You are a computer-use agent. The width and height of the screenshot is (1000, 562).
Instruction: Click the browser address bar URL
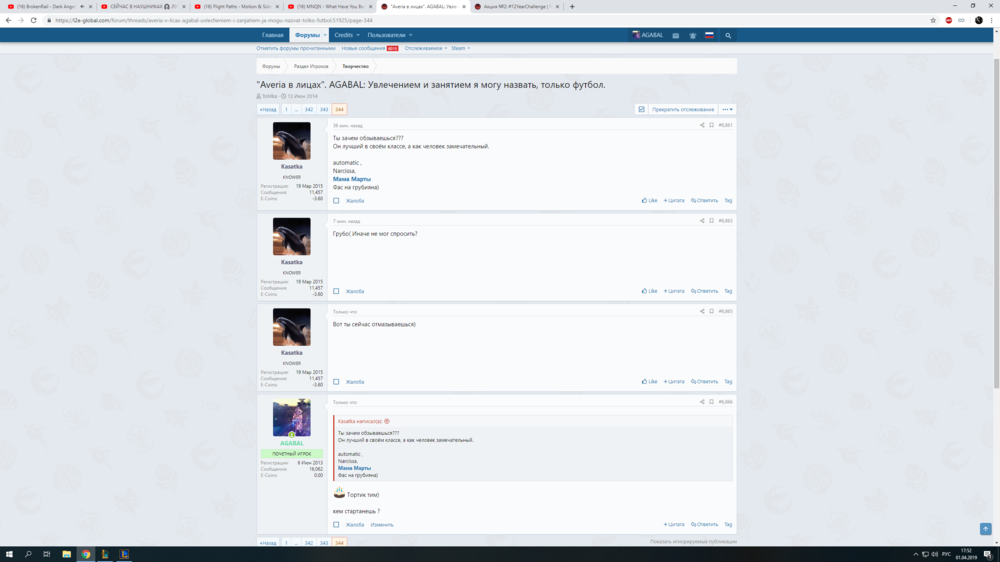coord(300,20)
